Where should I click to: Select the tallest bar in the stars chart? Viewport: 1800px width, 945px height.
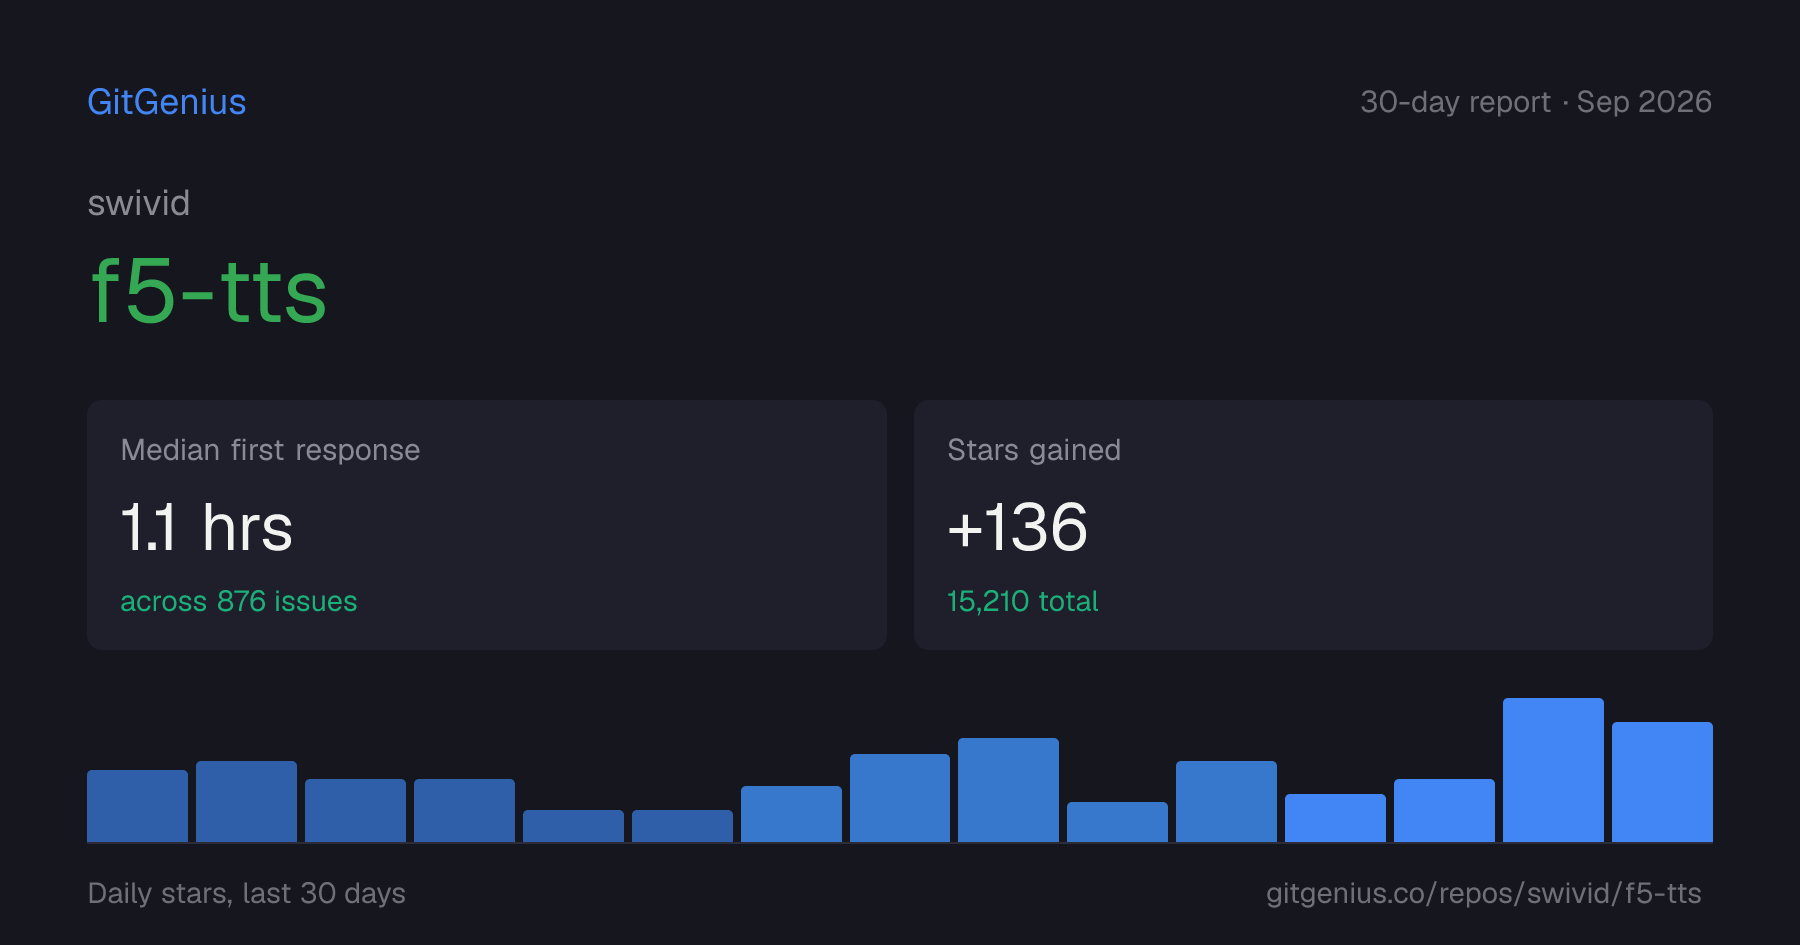coord(1553,770)
